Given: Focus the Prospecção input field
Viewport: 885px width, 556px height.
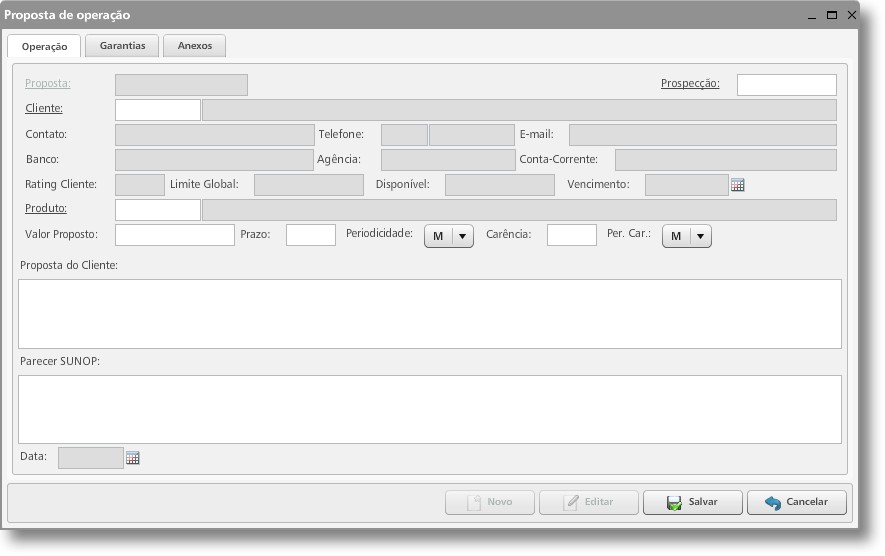Looking at the screenshot, I should tap(787, 85).
